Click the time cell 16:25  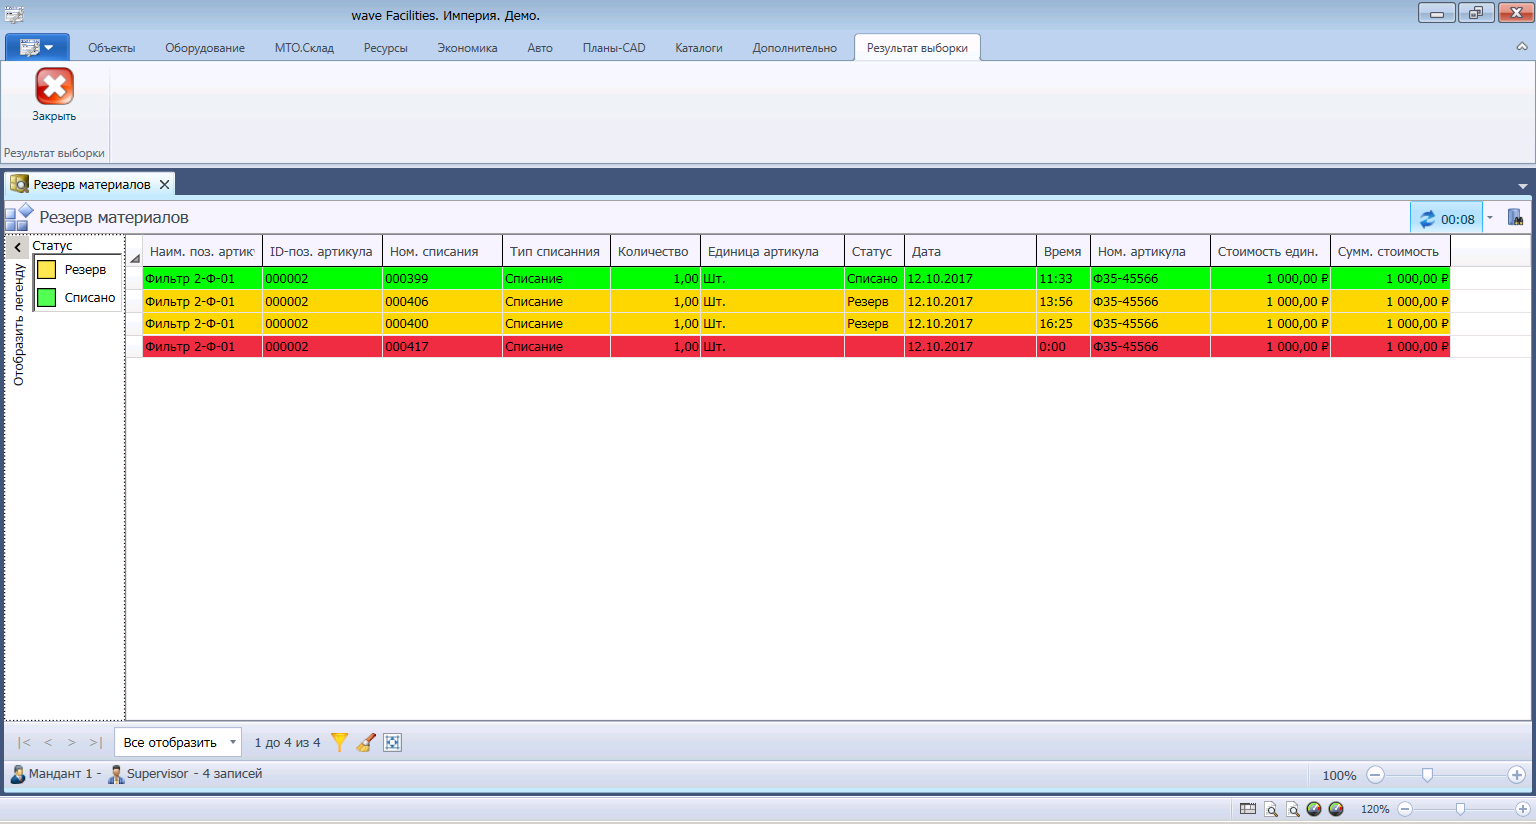[1063, 324]
